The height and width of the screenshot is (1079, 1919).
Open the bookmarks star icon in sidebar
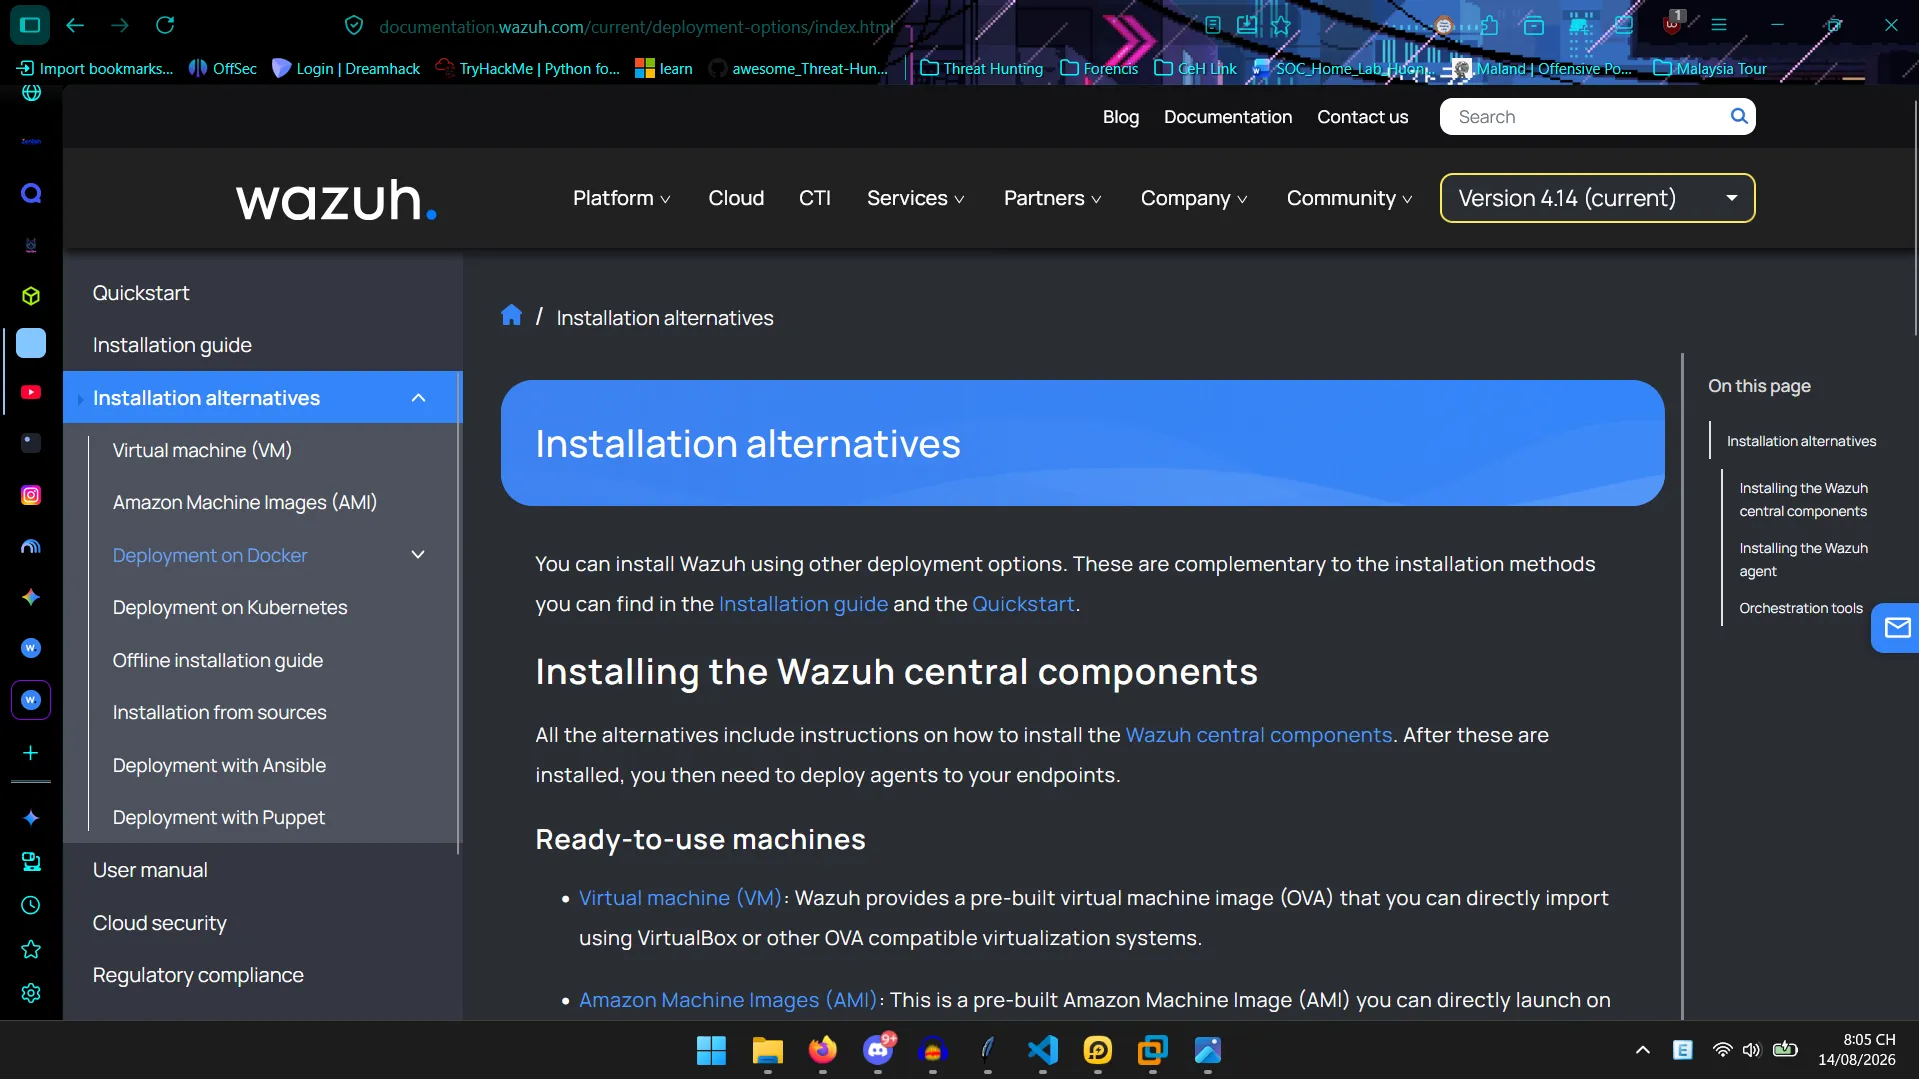point(31,949)
